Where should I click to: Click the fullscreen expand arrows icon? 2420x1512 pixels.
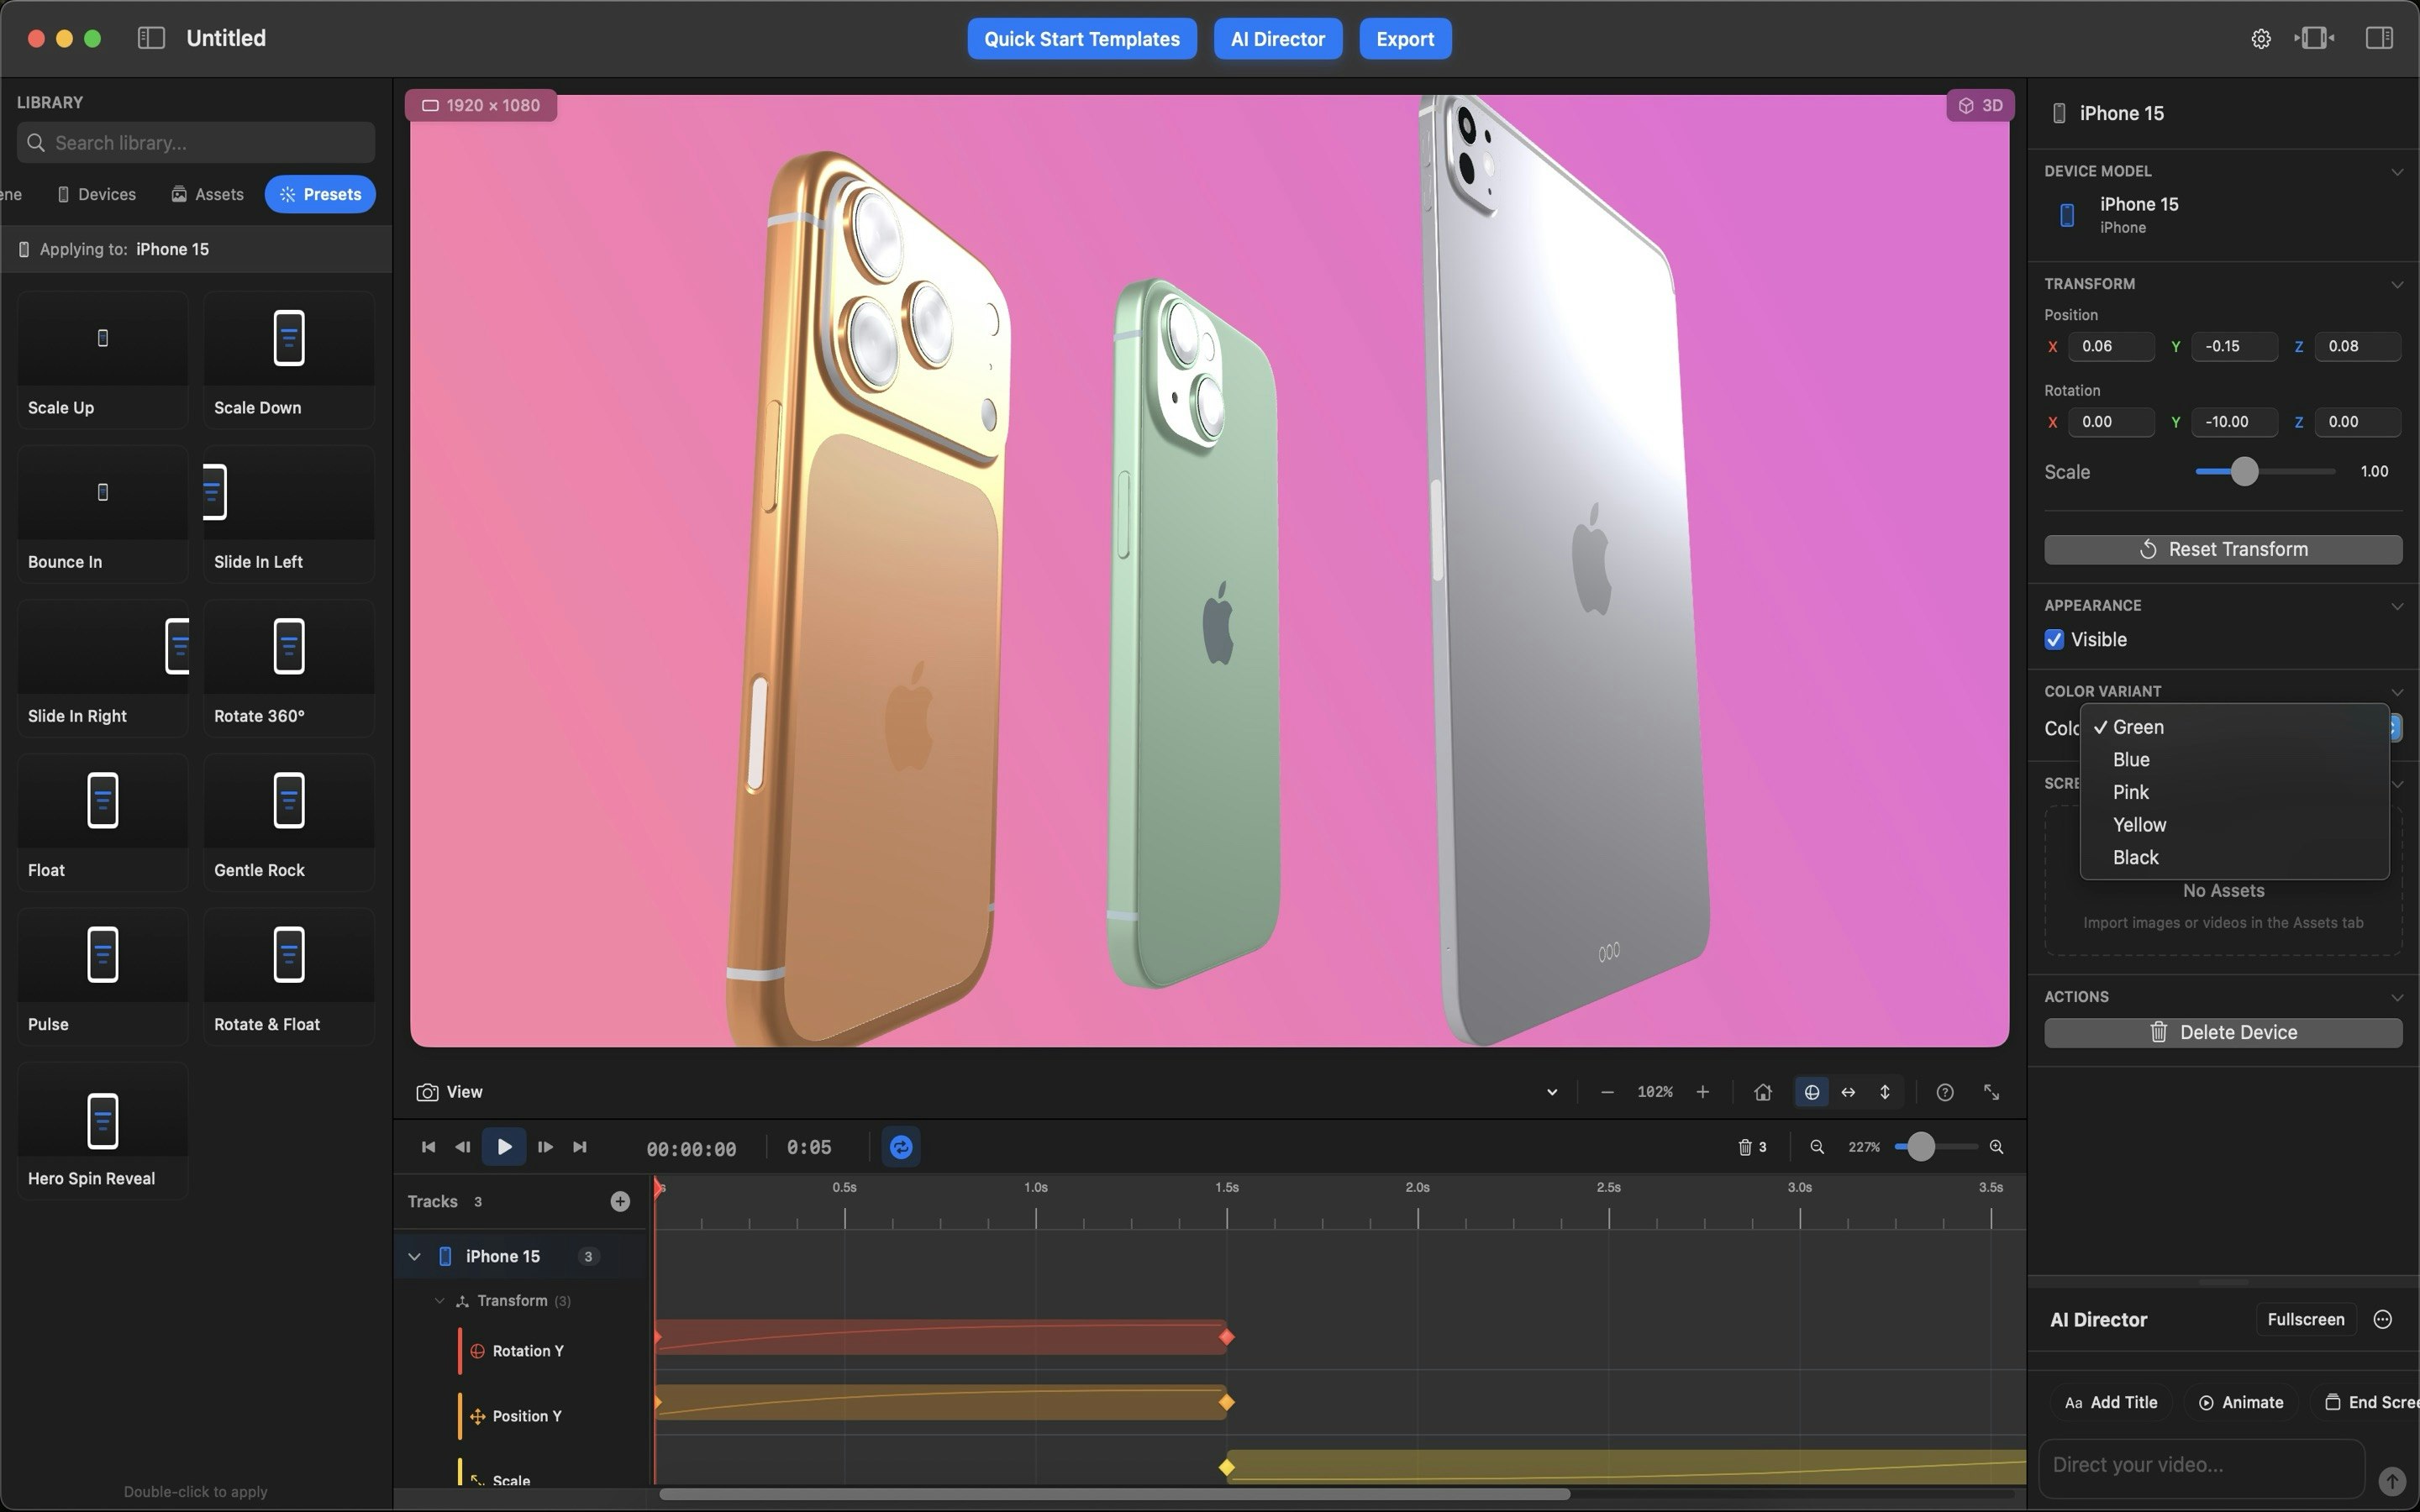pos(1991,1092)
